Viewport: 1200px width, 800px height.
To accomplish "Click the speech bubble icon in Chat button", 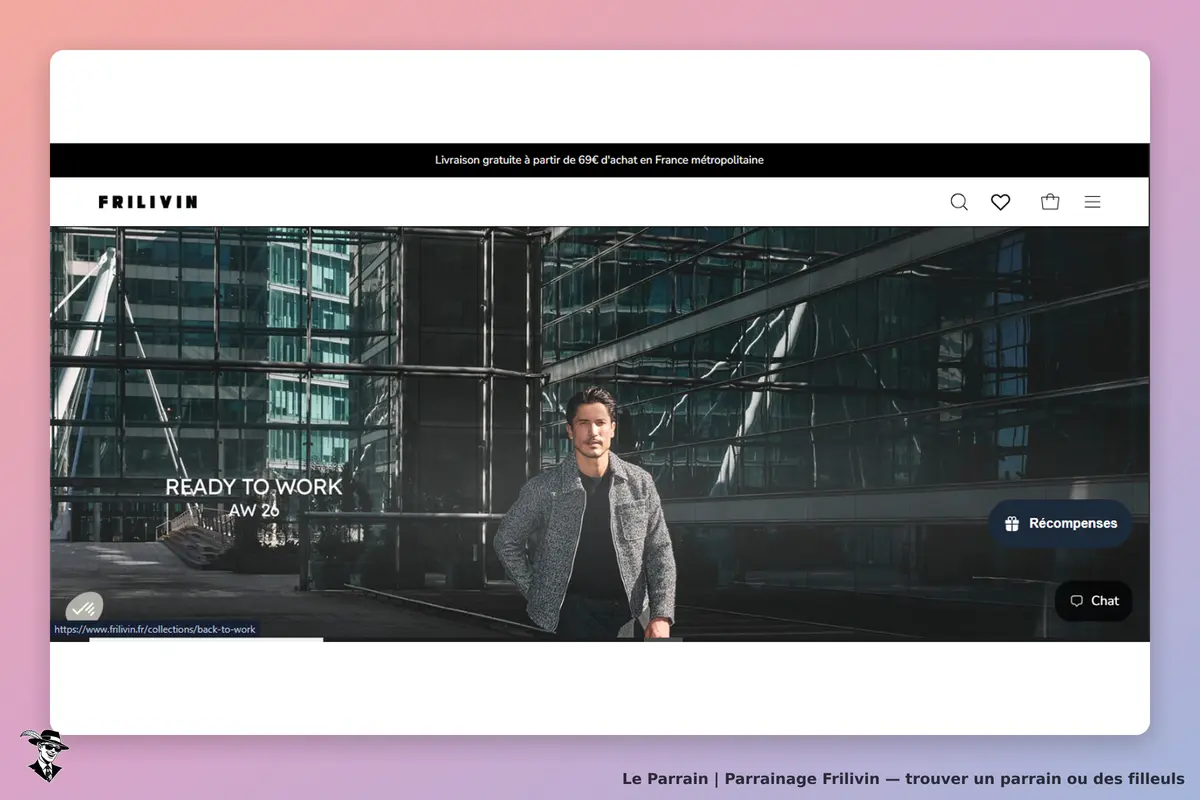I will click(x=1076, y=601).
